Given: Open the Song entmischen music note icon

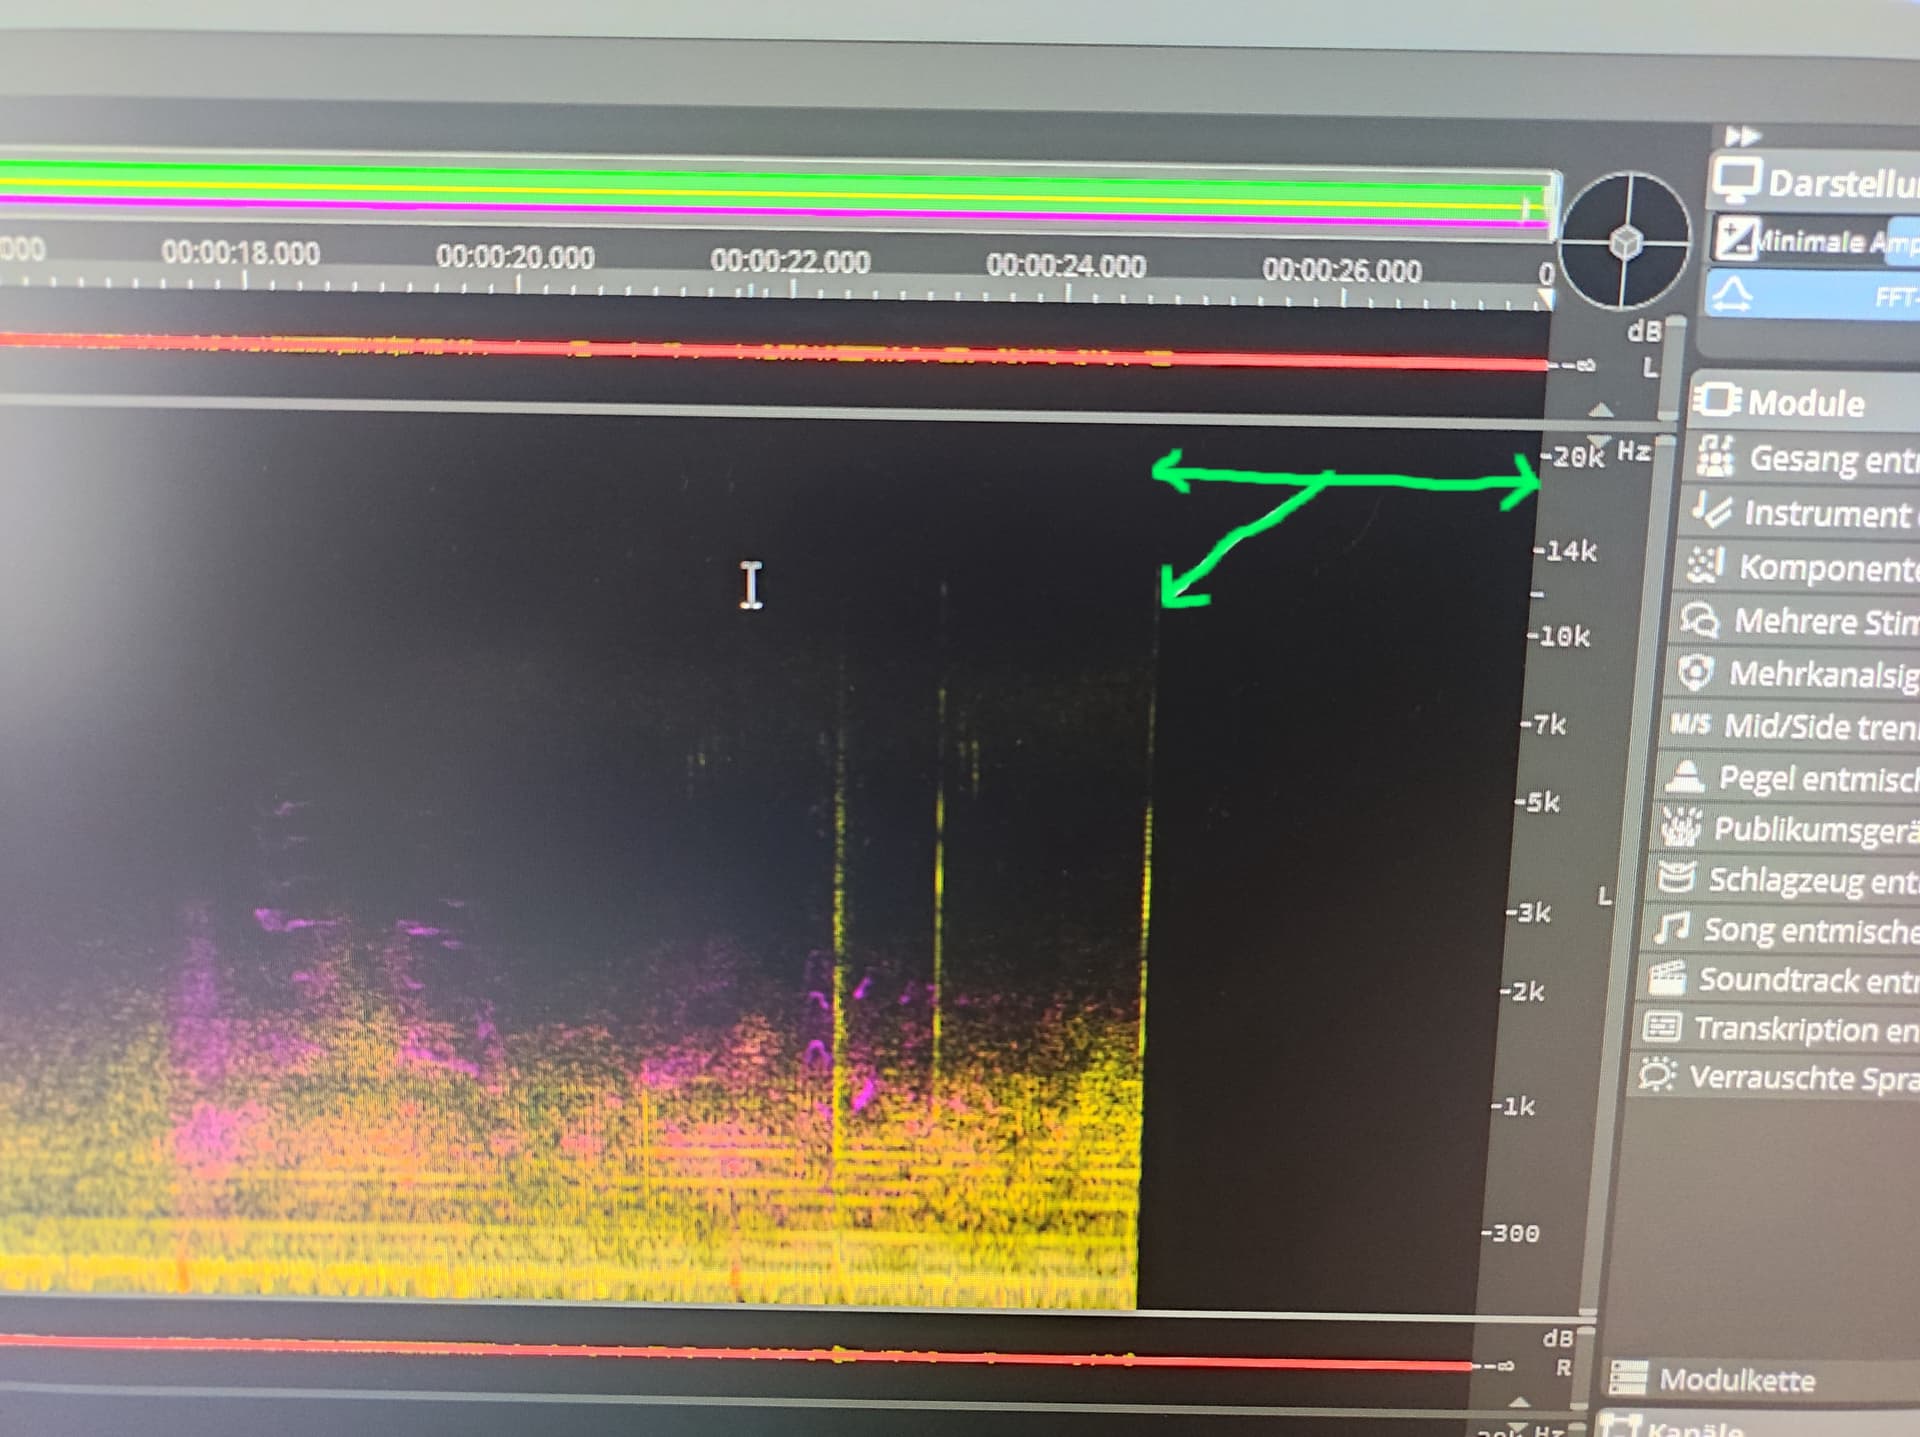Looking at the screenshot, I should coord(1671,927).
